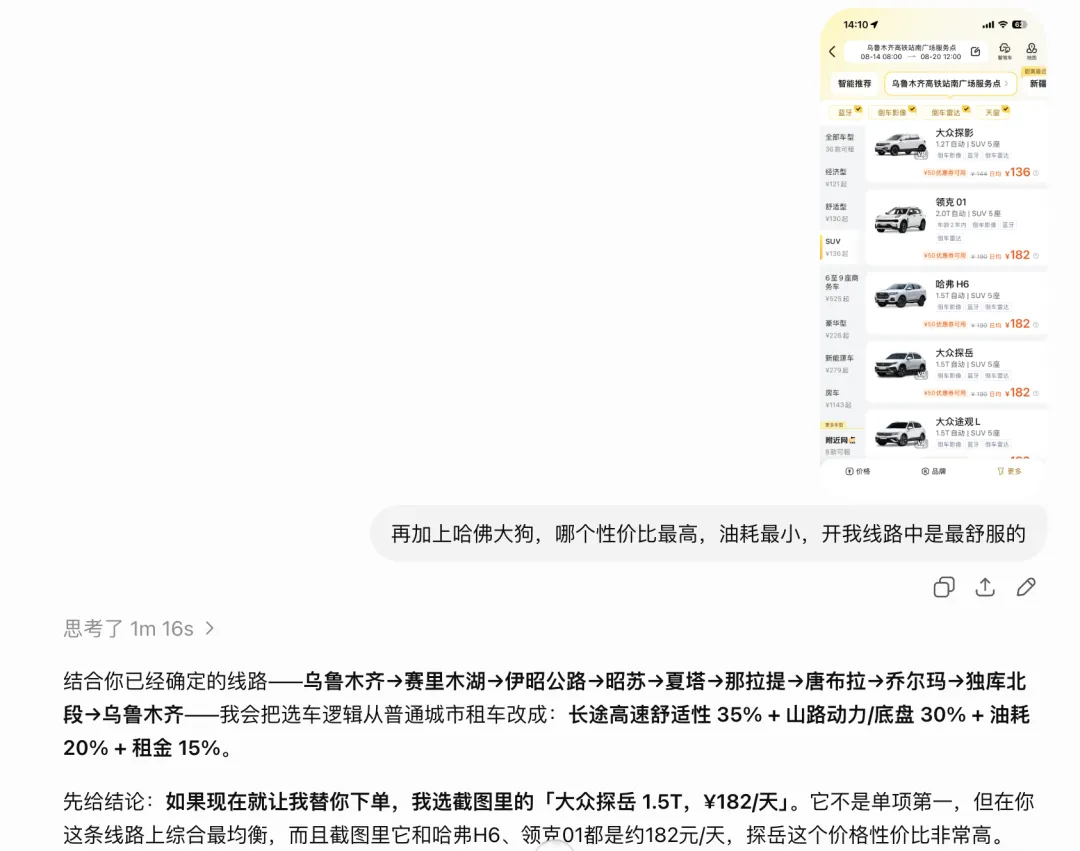Screen dimensions: 1080x851
Task: Select the 新能源车 category in the sidebar
Action: coord(840,364)
